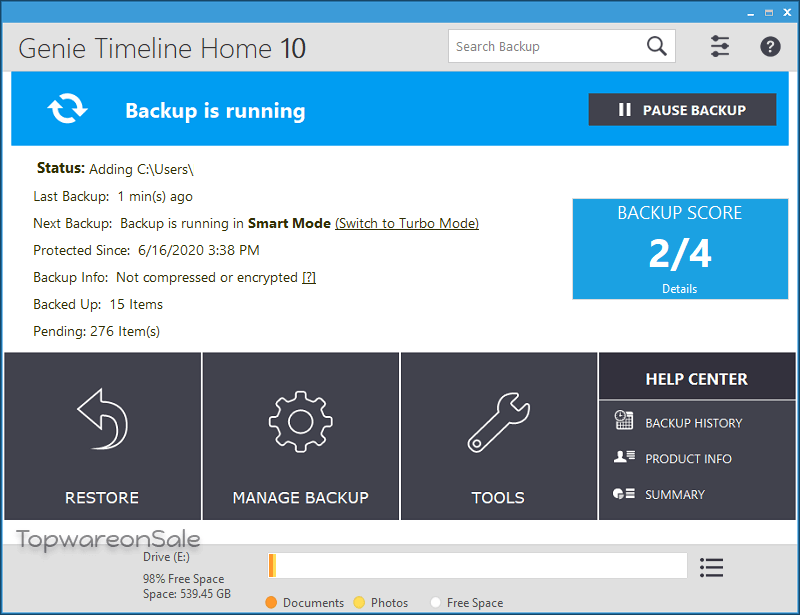Click the BACKUP SCORE title

(680, 213)
